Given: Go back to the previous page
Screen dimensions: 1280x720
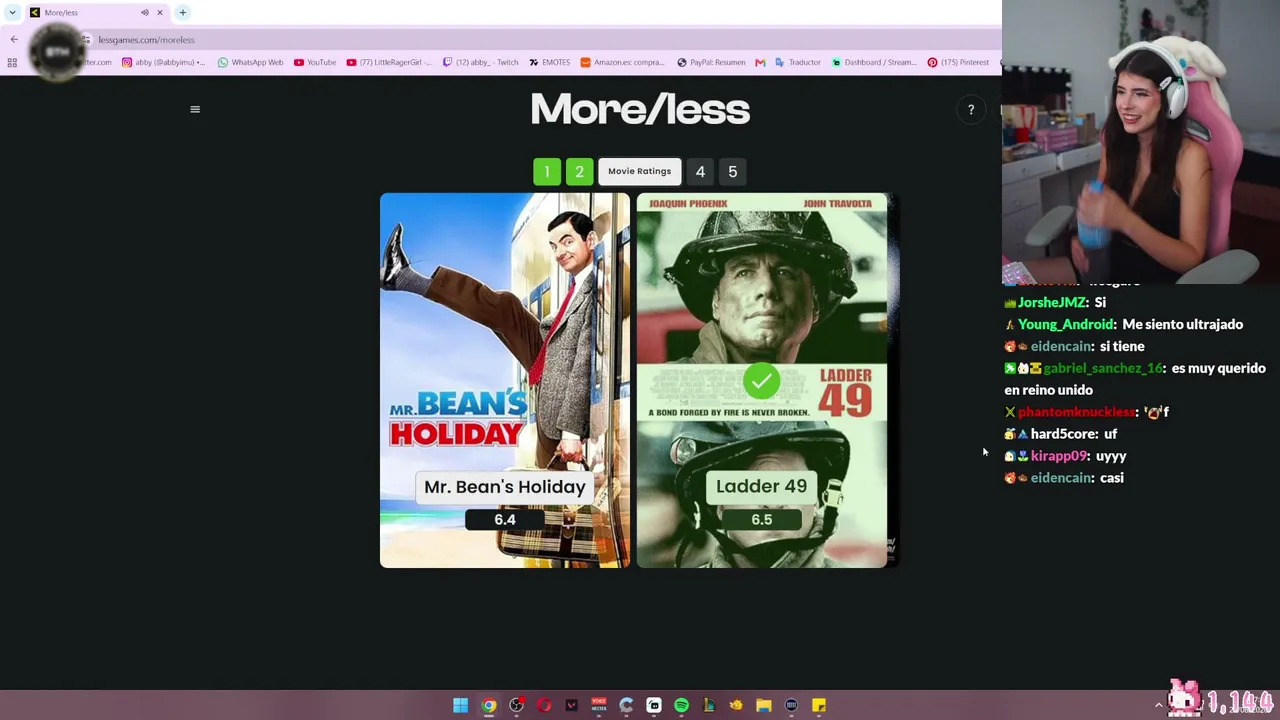Looking at the screenshot, I should [x=14, y=39].
